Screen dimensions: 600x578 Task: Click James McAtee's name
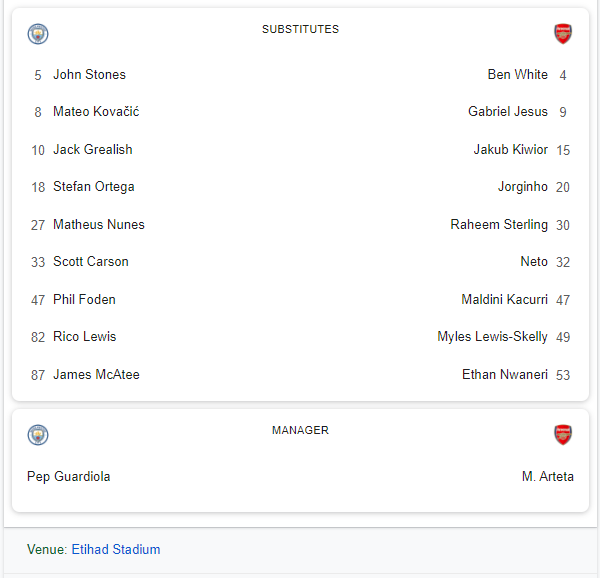96,374
